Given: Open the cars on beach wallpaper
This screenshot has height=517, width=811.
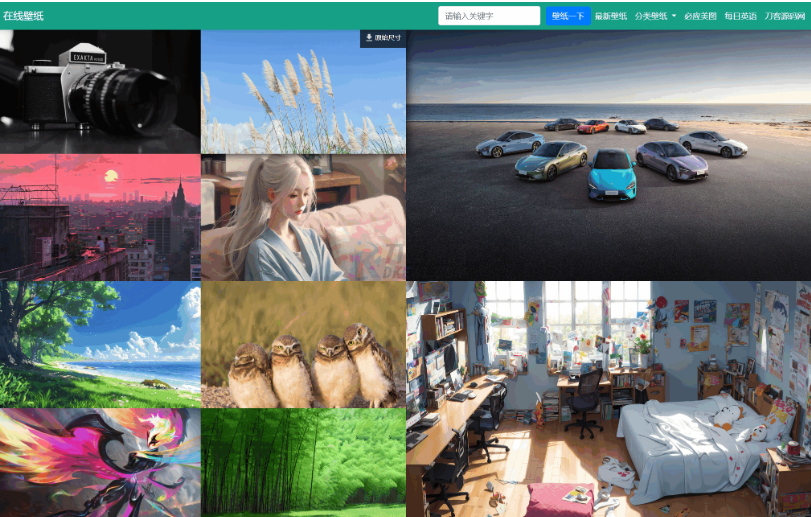Looking at the screenshot, I should 608,155.
